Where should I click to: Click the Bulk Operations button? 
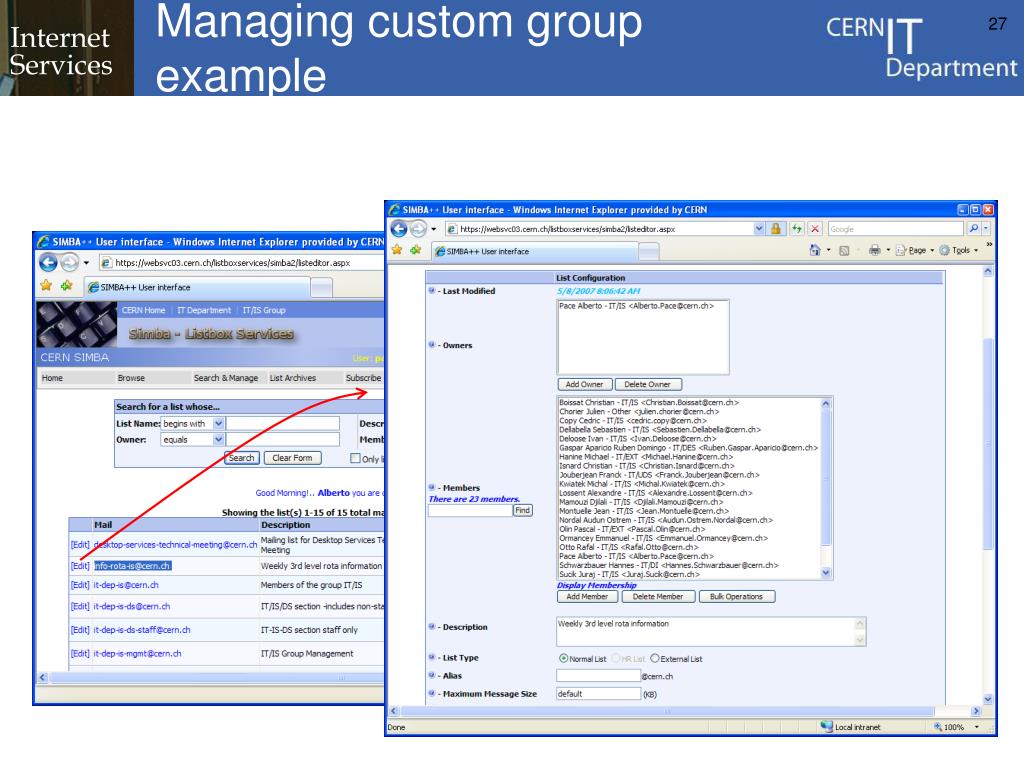click(737, 596)
